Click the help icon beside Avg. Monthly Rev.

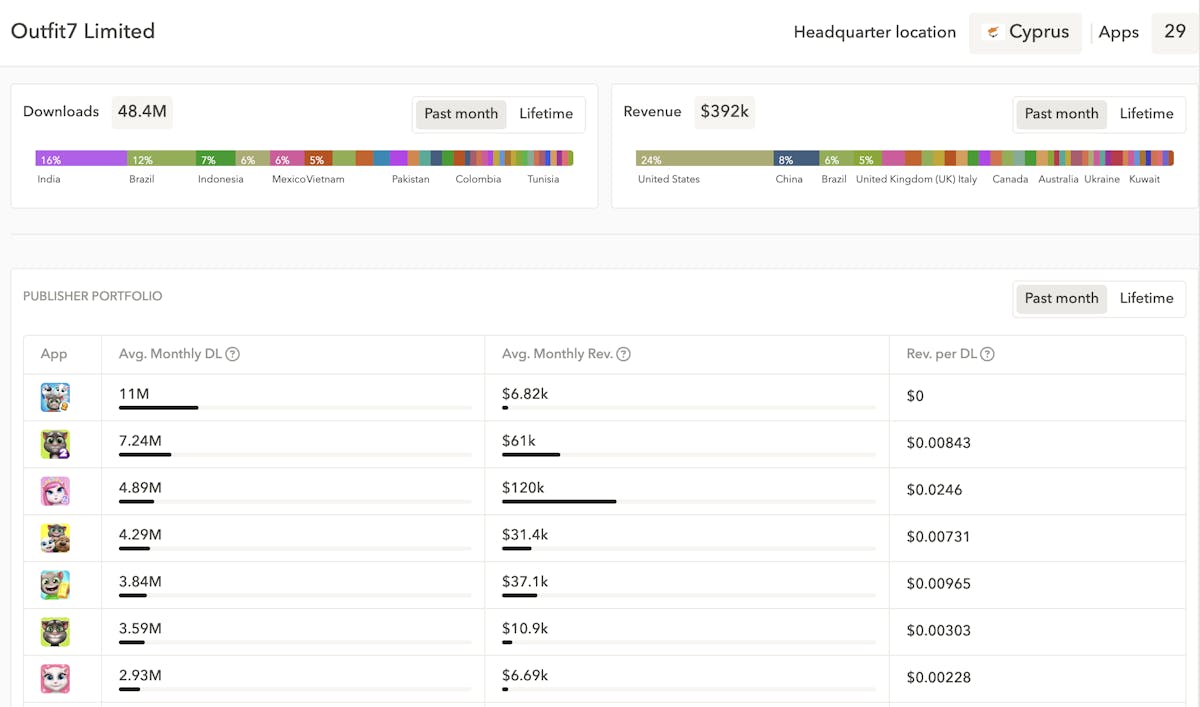coord(623,354)
